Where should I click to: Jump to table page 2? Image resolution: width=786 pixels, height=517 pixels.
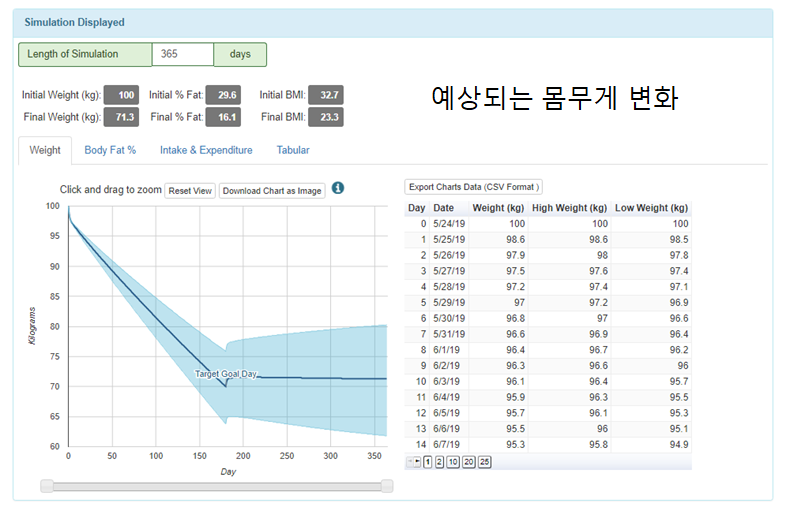439,462
